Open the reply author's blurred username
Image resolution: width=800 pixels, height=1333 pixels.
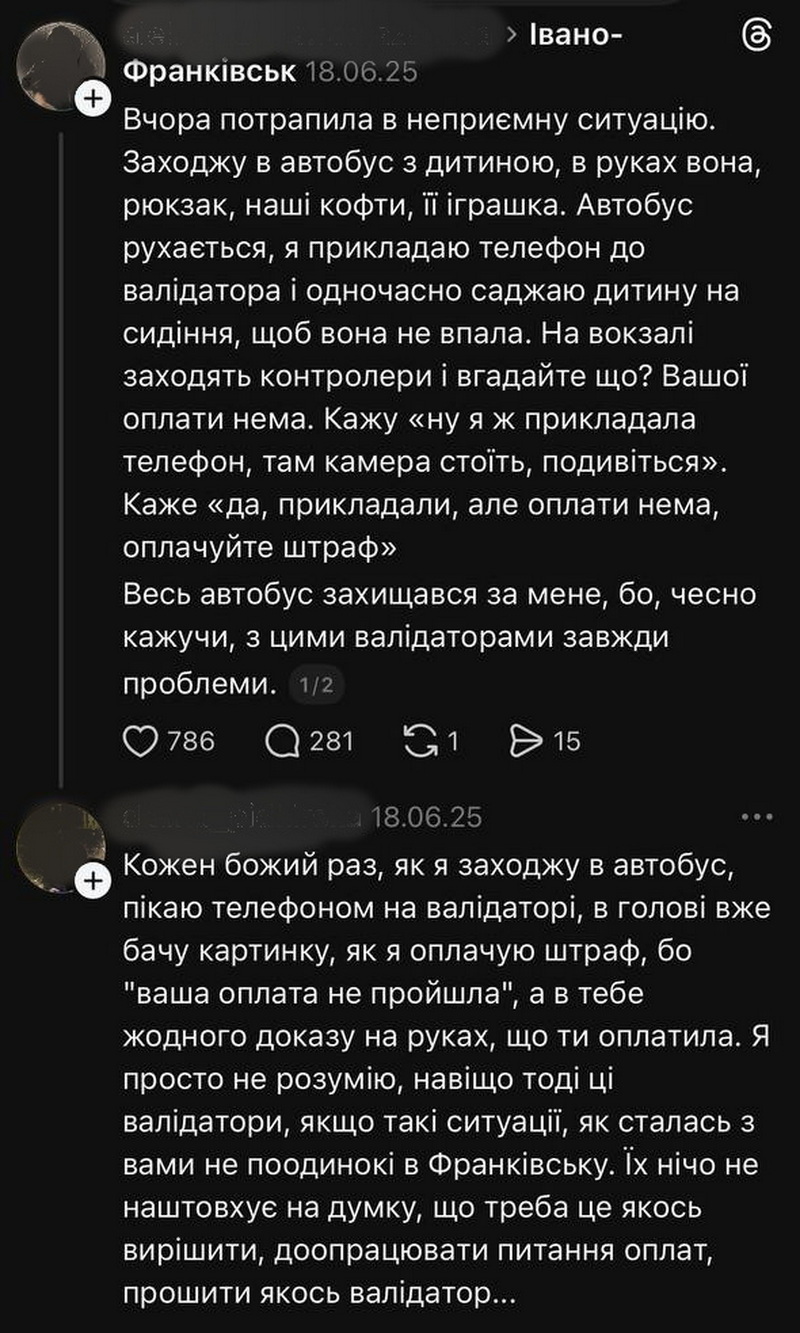[x=240, y=818]
